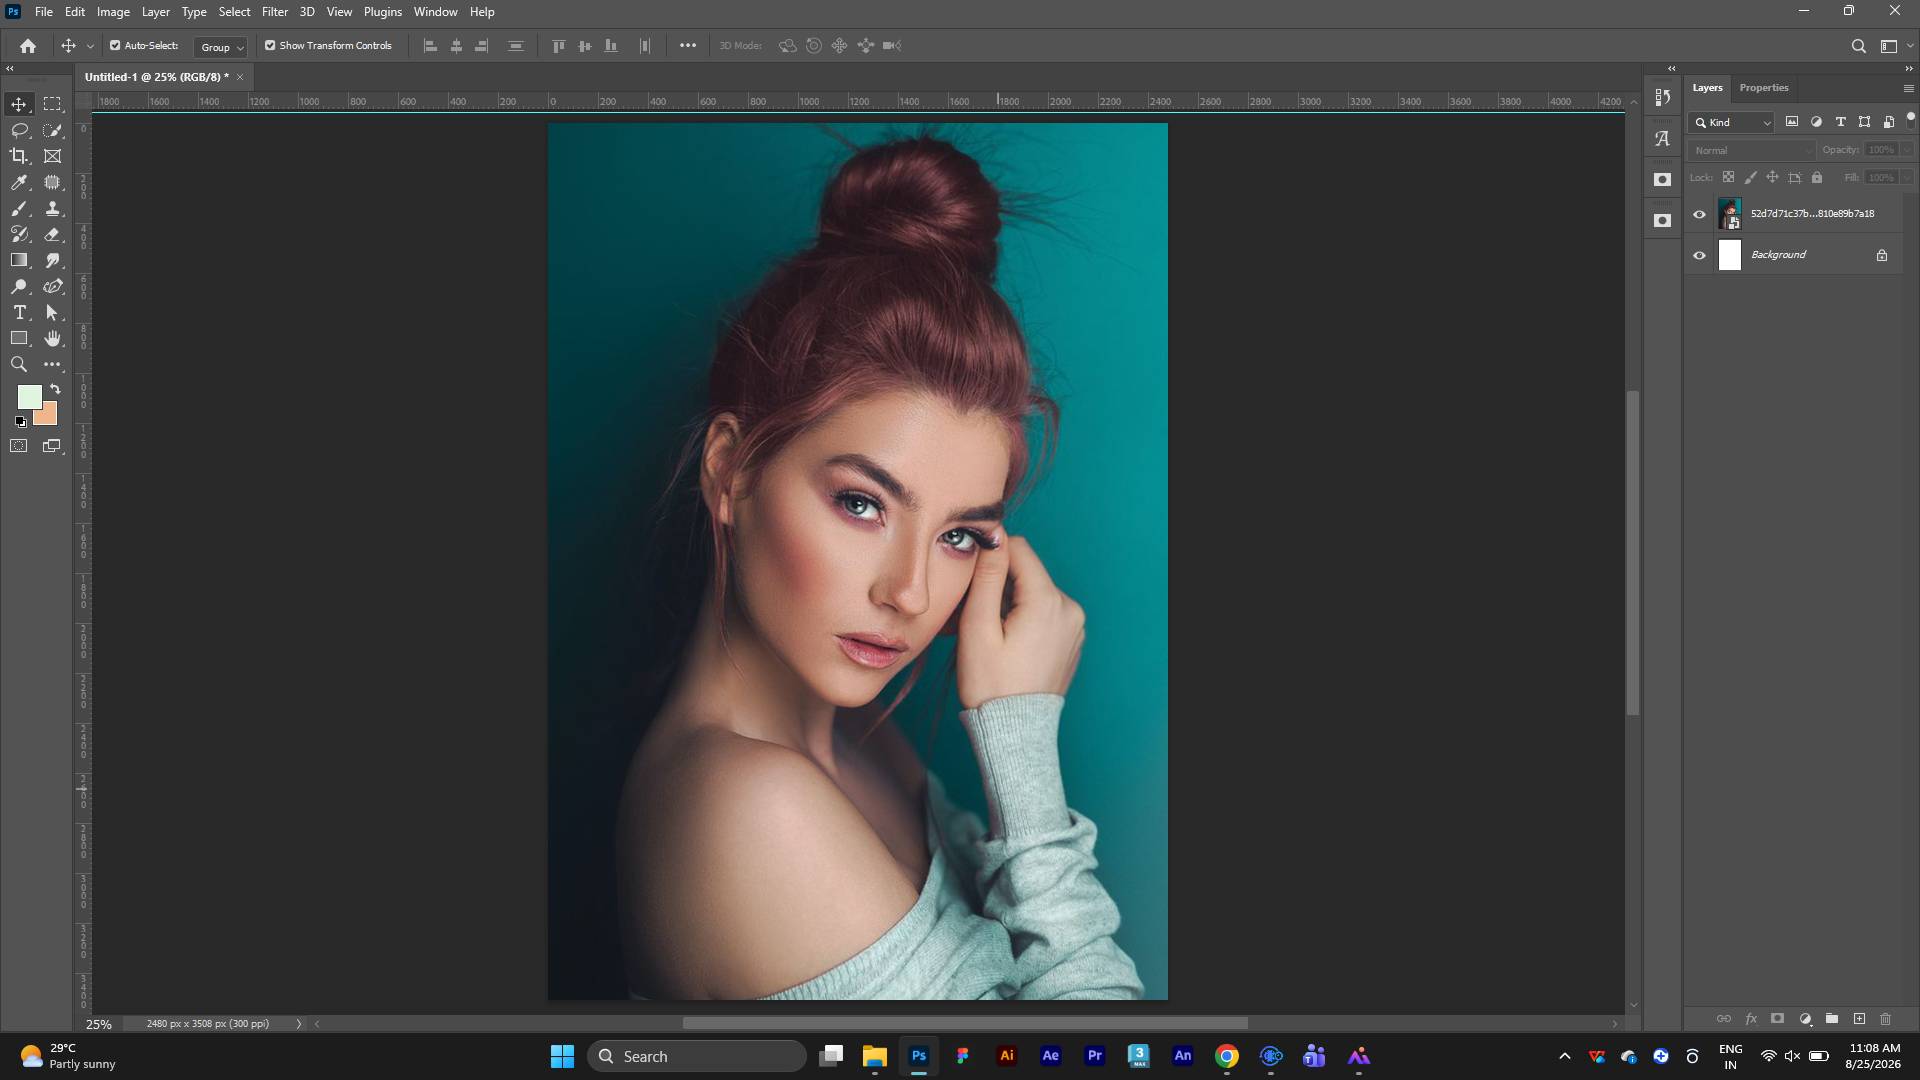Select the Horizontal Type tool
Viewport: 1920px width, 1080px height.
[x=19, y=312]
